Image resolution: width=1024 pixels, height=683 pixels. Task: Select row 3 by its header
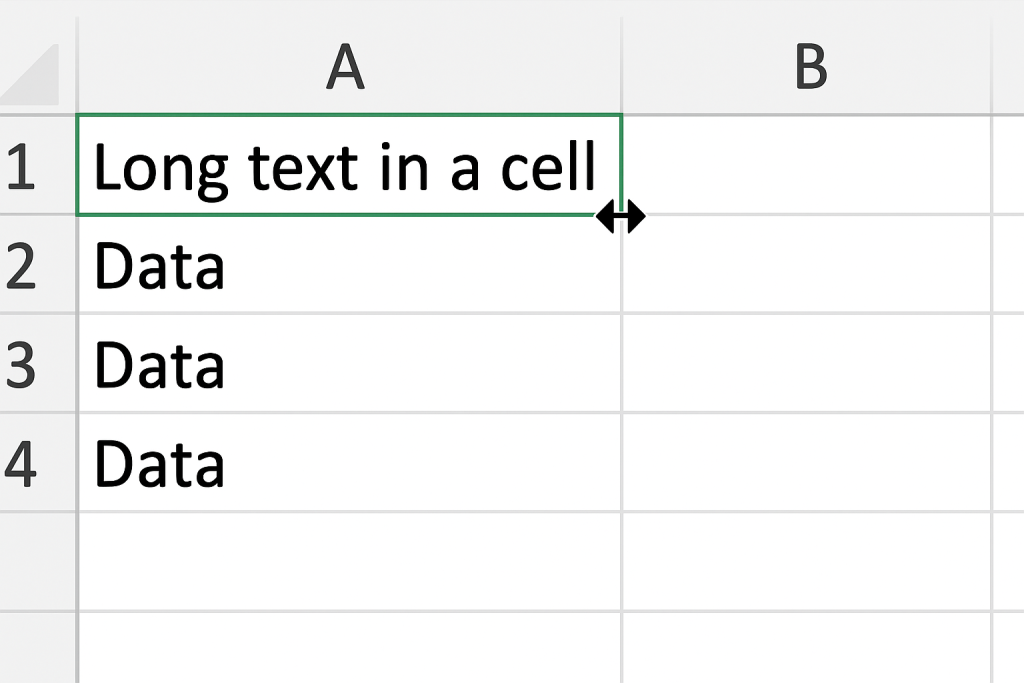coord(22,364)
